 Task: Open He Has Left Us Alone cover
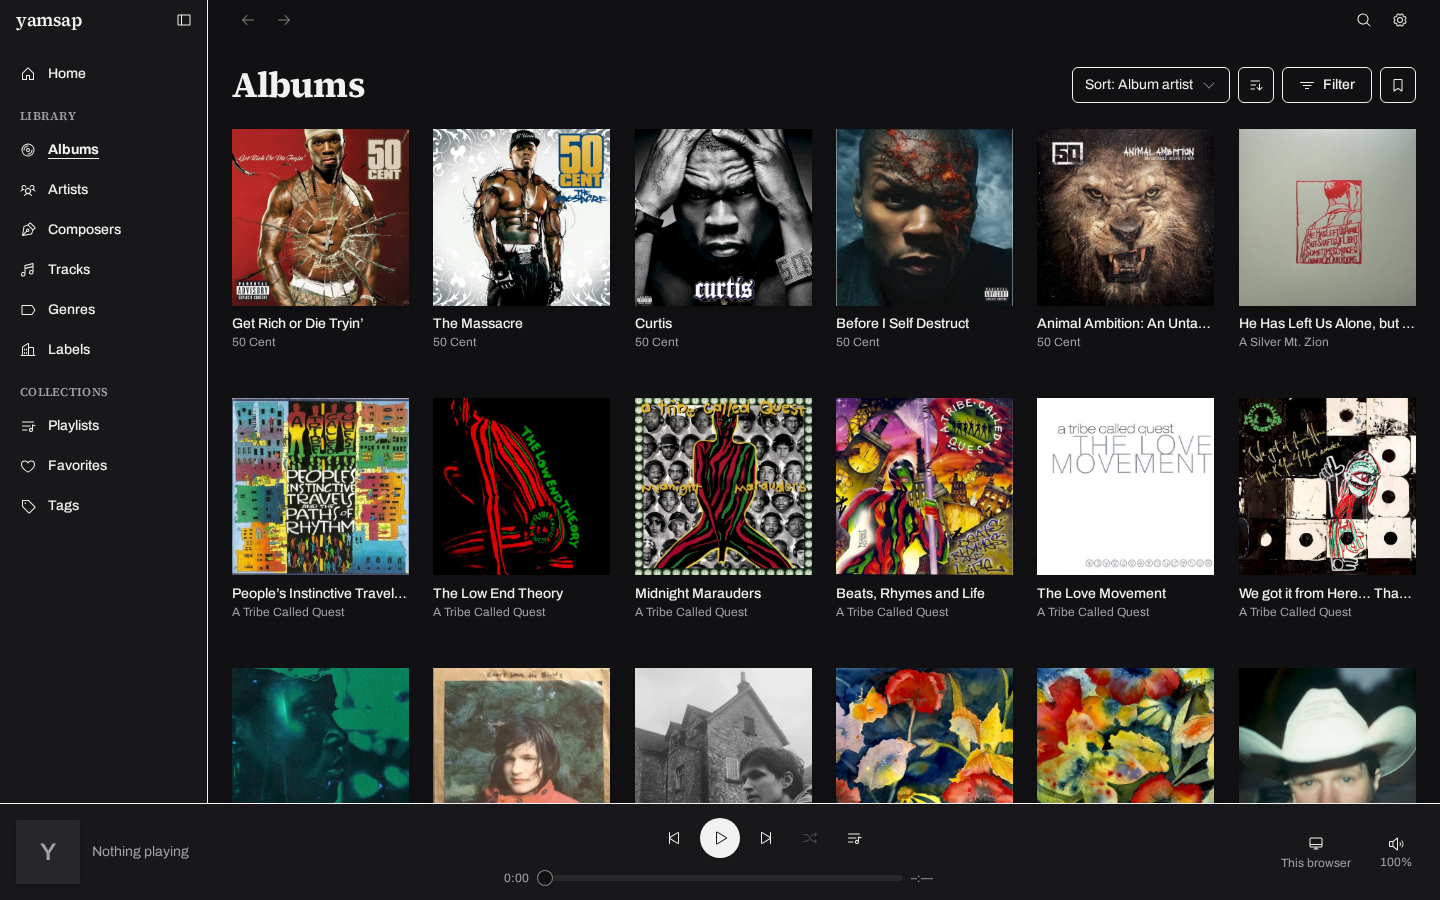[x=1327, y=217]
